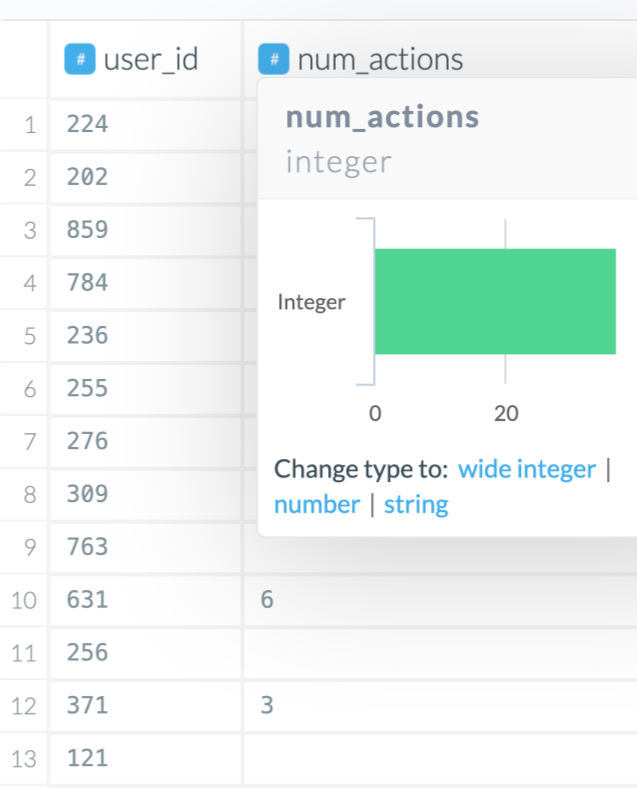637x788 pixels.
Task: Select row number 10
Action: pyautogui.click(x=25, y=601)
